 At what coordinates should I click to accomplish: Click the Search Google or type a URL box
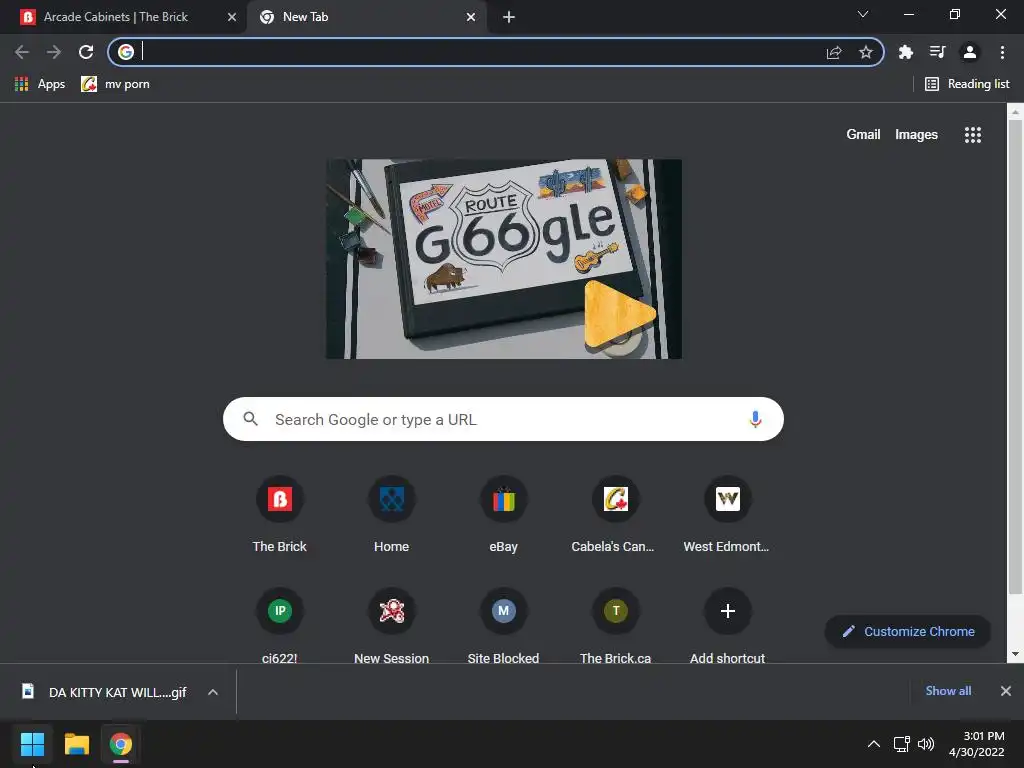[x=503, y=419]
